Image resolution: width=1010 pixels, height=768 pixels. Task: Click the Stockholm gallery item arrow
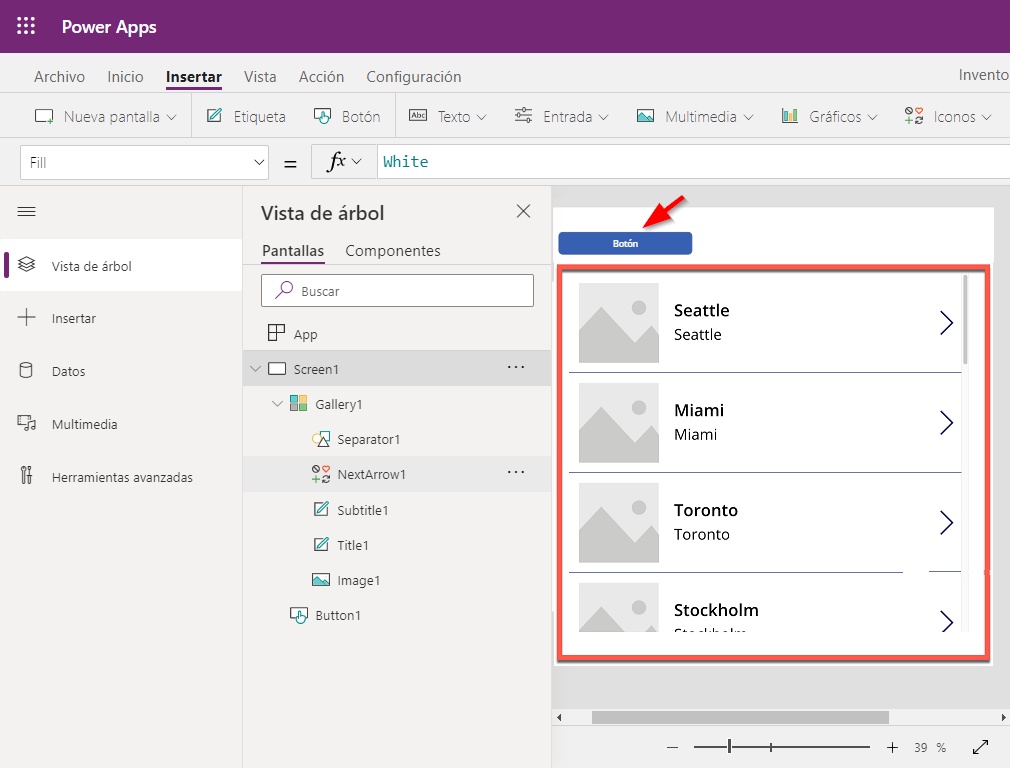pyautogui.click(x=946, y=620)
